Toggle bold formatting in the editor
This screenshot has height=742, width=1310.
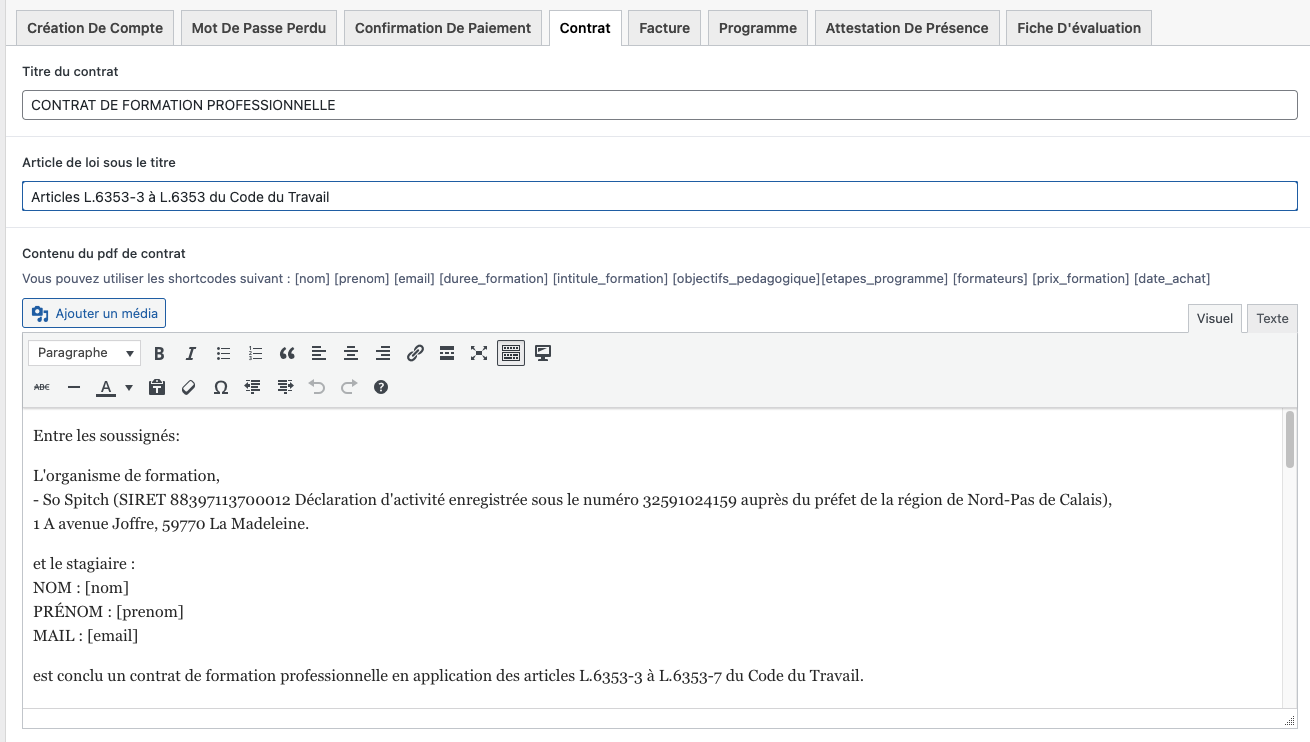(x=159, y=353)
